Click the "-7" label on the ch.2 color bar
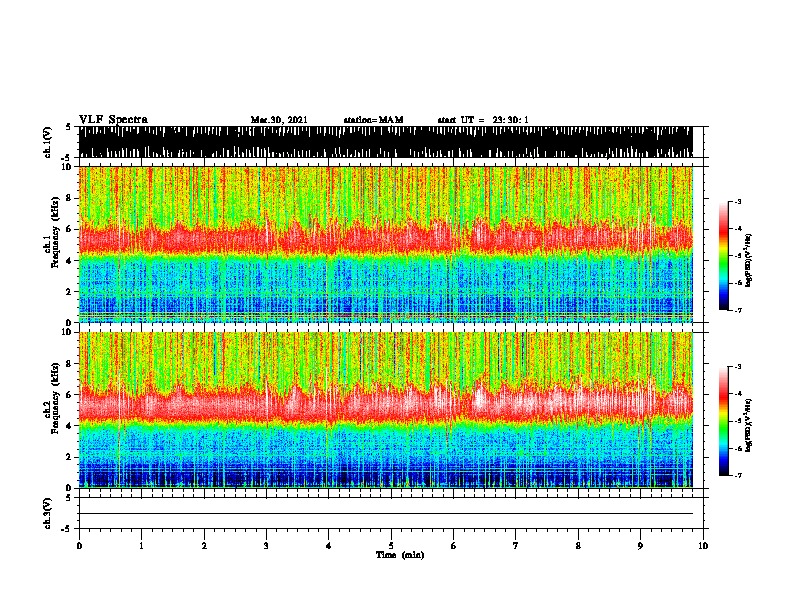792x612 pixels. (x=738, y=475)
